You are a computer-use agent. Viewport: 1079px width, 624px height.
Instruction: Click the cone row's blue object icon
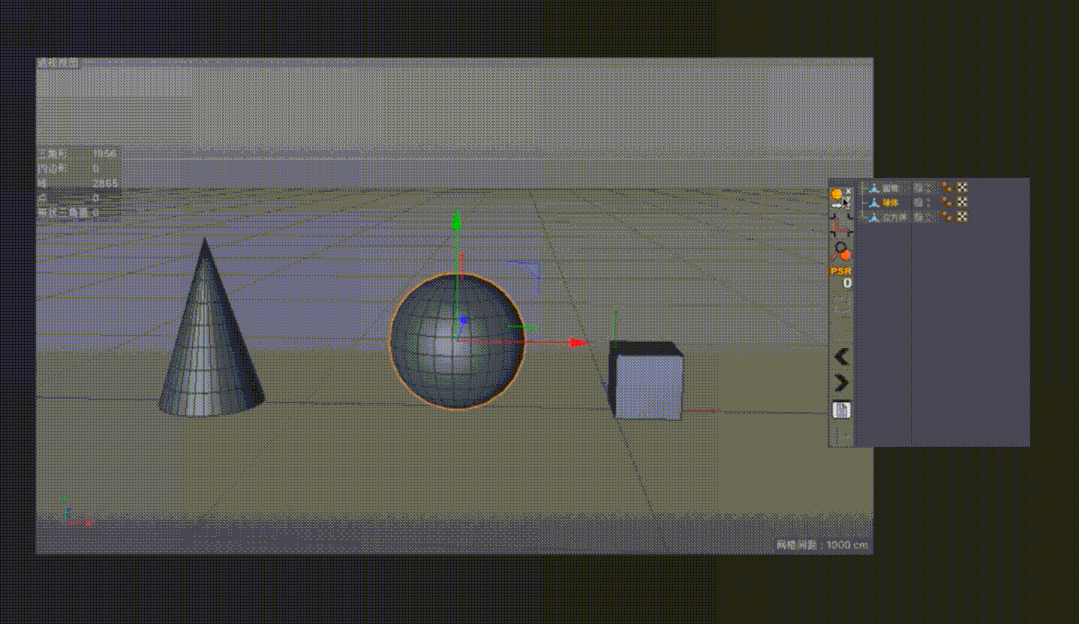coord(873,188)
